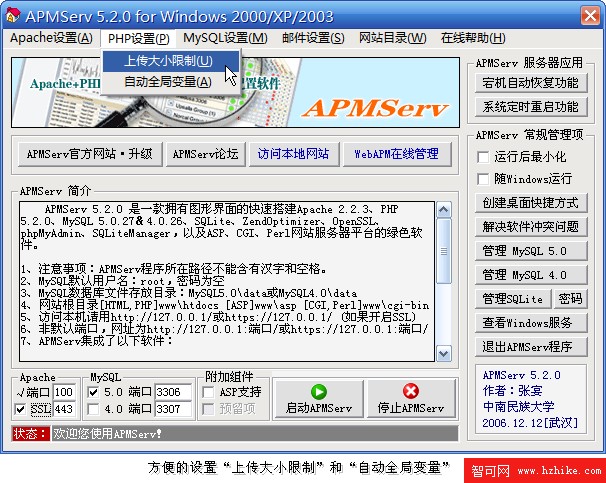Screen dimensions: 606x483
Task: Click the MySQL 4.0 port field 3307
Action: click(x=173, y=409)
